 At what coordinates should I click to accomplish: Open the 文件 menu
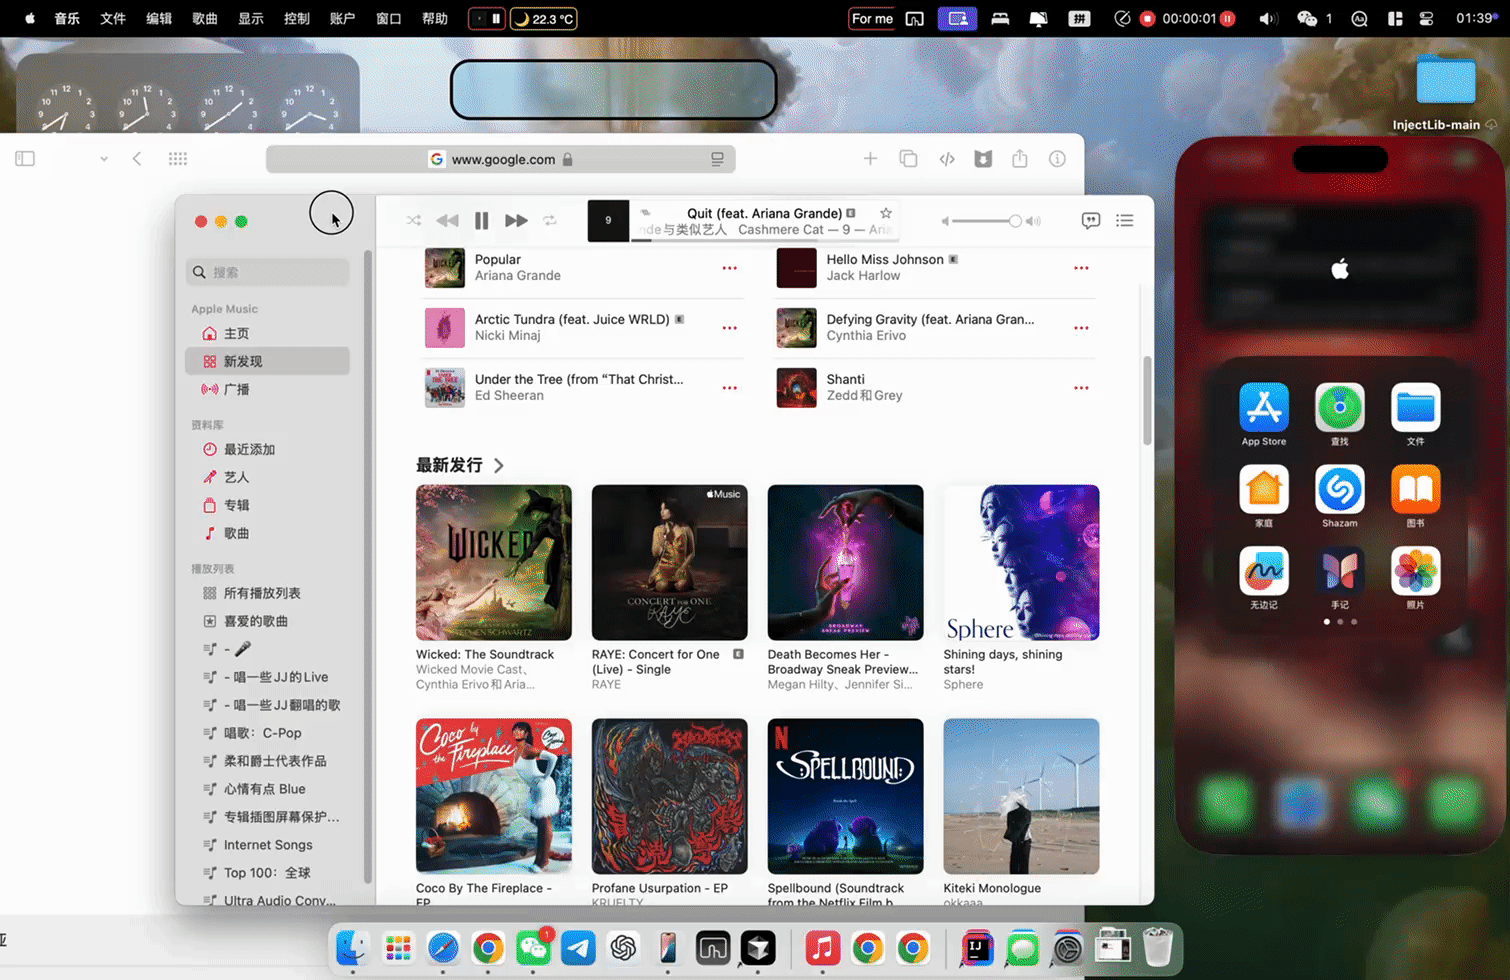click(x=113, y=18)
